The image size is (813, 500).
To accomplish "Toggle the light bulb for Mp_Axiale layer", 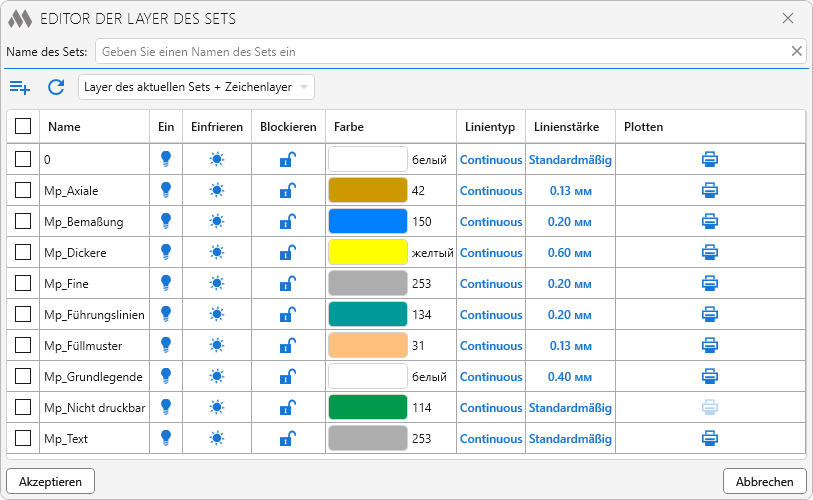I will pyautogui.click(x=166, y=190).
